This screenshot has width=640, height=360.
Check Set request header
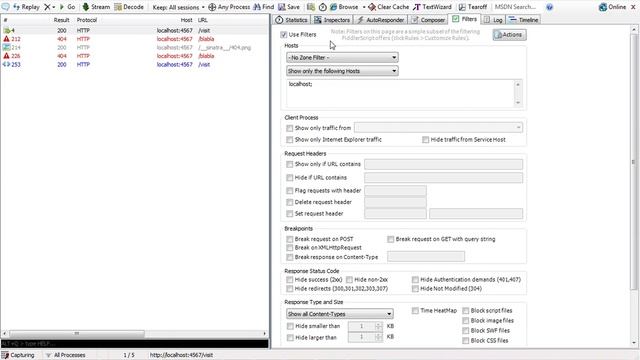(x=289, y=213)
